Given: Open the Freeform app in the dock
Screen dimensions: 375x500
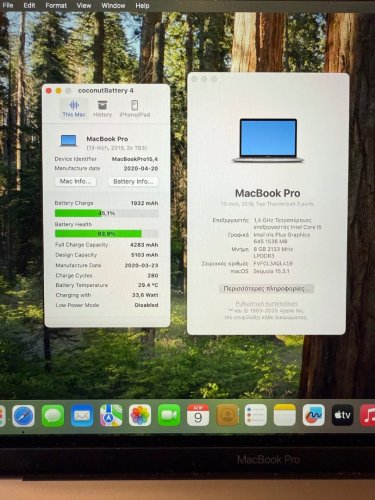Looking at the screenshot, I should click(313, 415).
